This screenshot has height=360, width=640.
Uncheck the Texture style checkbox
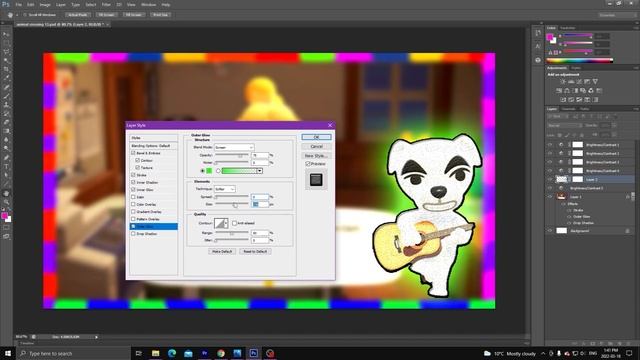tap(138, 168)
